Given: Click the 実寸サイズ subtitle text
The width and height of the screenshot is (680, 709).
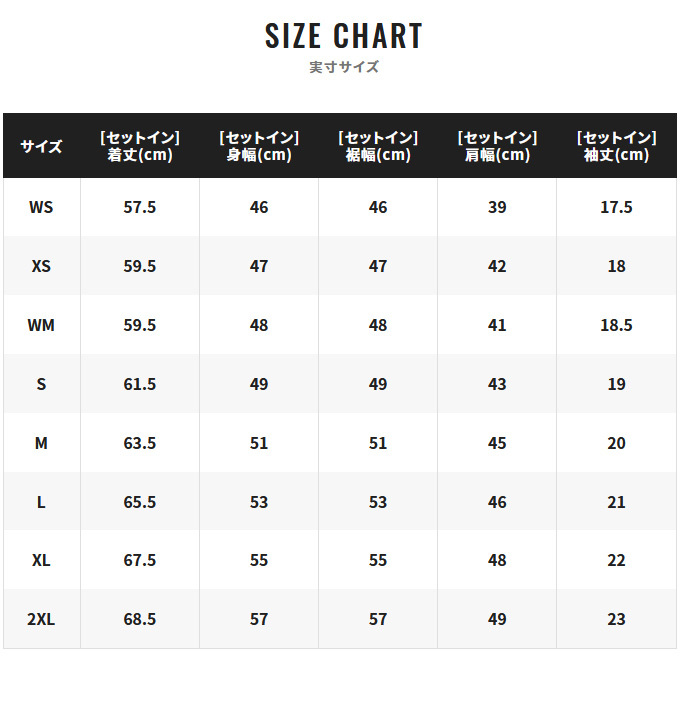Looking at the screenshot, I should coord(343,68).
